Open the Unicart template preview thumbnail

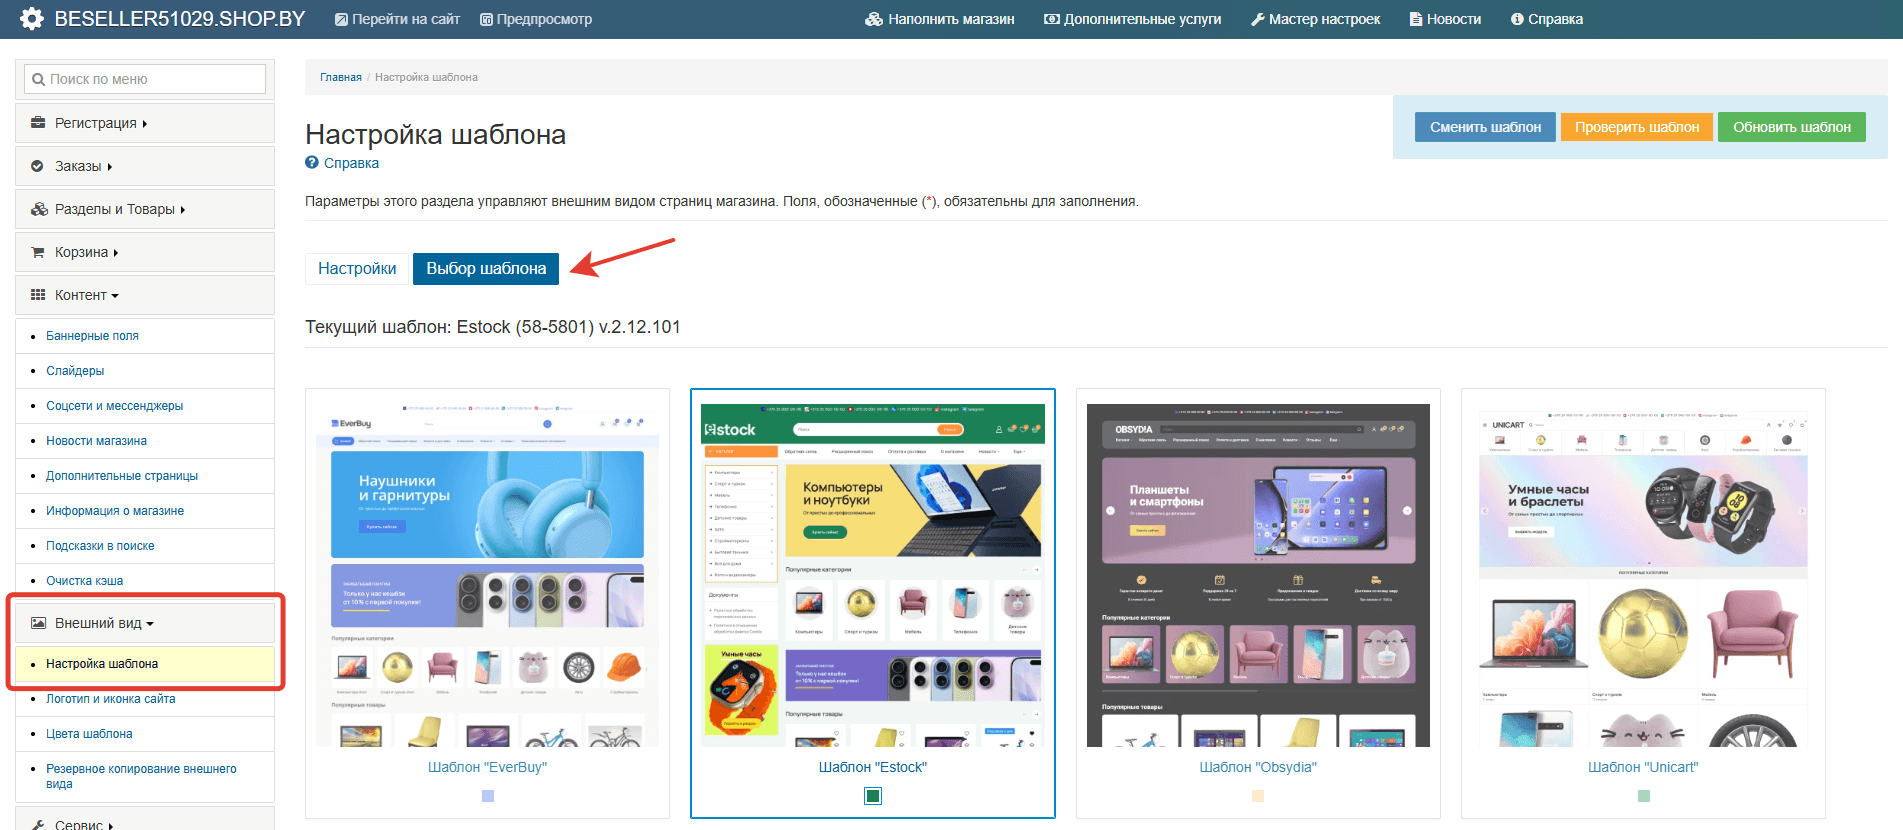tap(1643, 575)
